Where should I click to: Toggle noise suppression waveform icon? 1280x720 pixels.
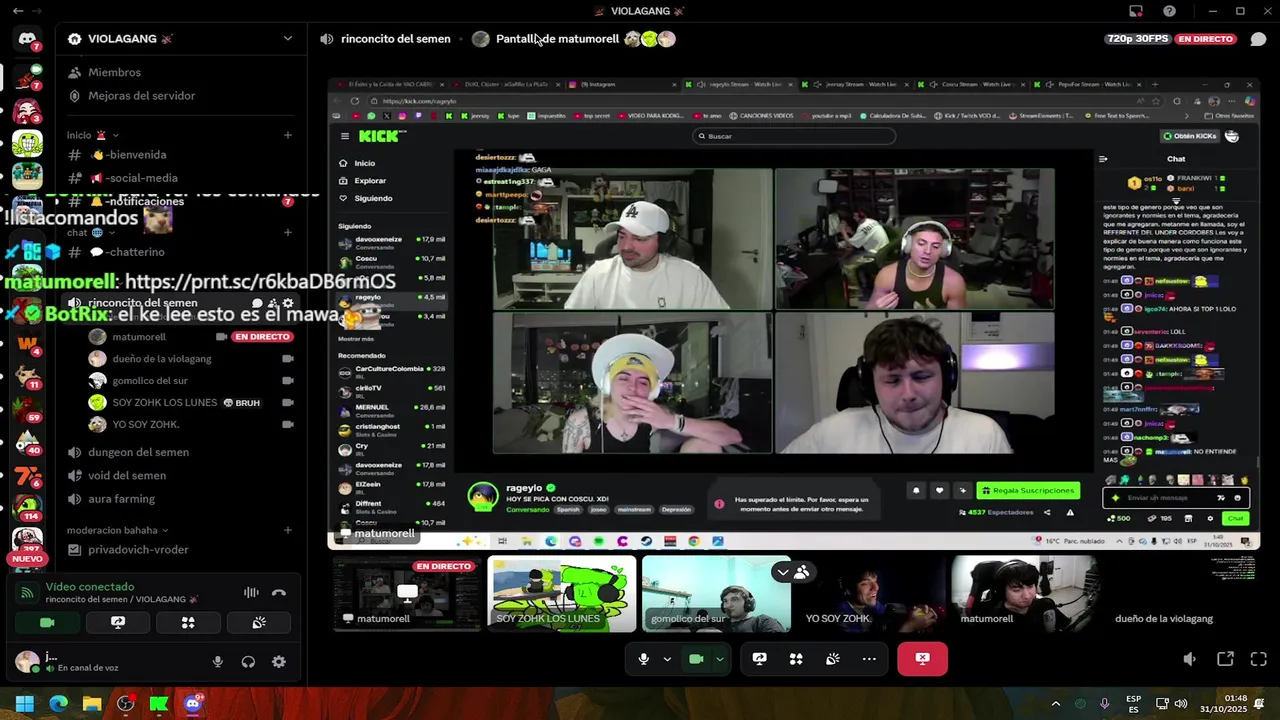(x=251, y=593)
